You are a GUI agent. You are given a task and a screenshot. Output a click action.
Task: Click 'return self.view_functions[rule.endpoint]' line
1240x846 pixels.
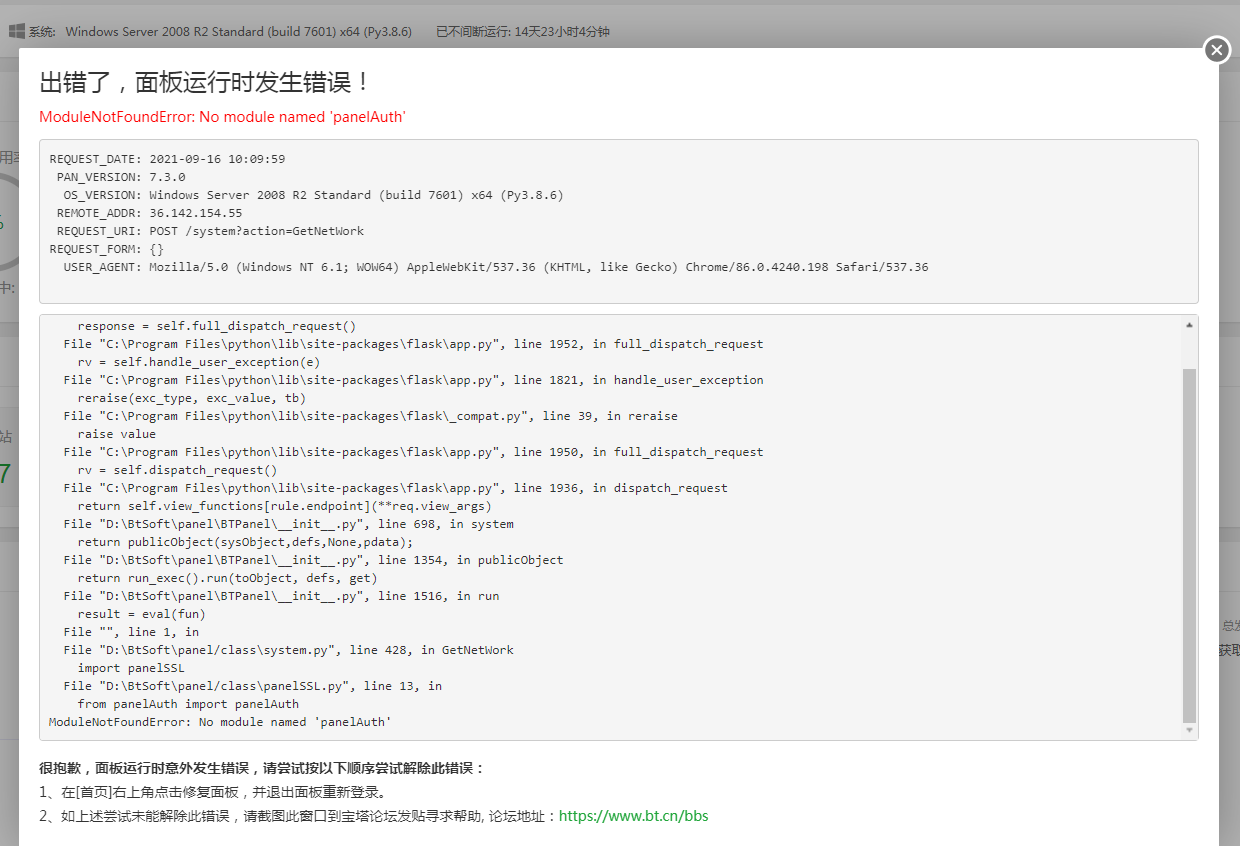point(285,506)
